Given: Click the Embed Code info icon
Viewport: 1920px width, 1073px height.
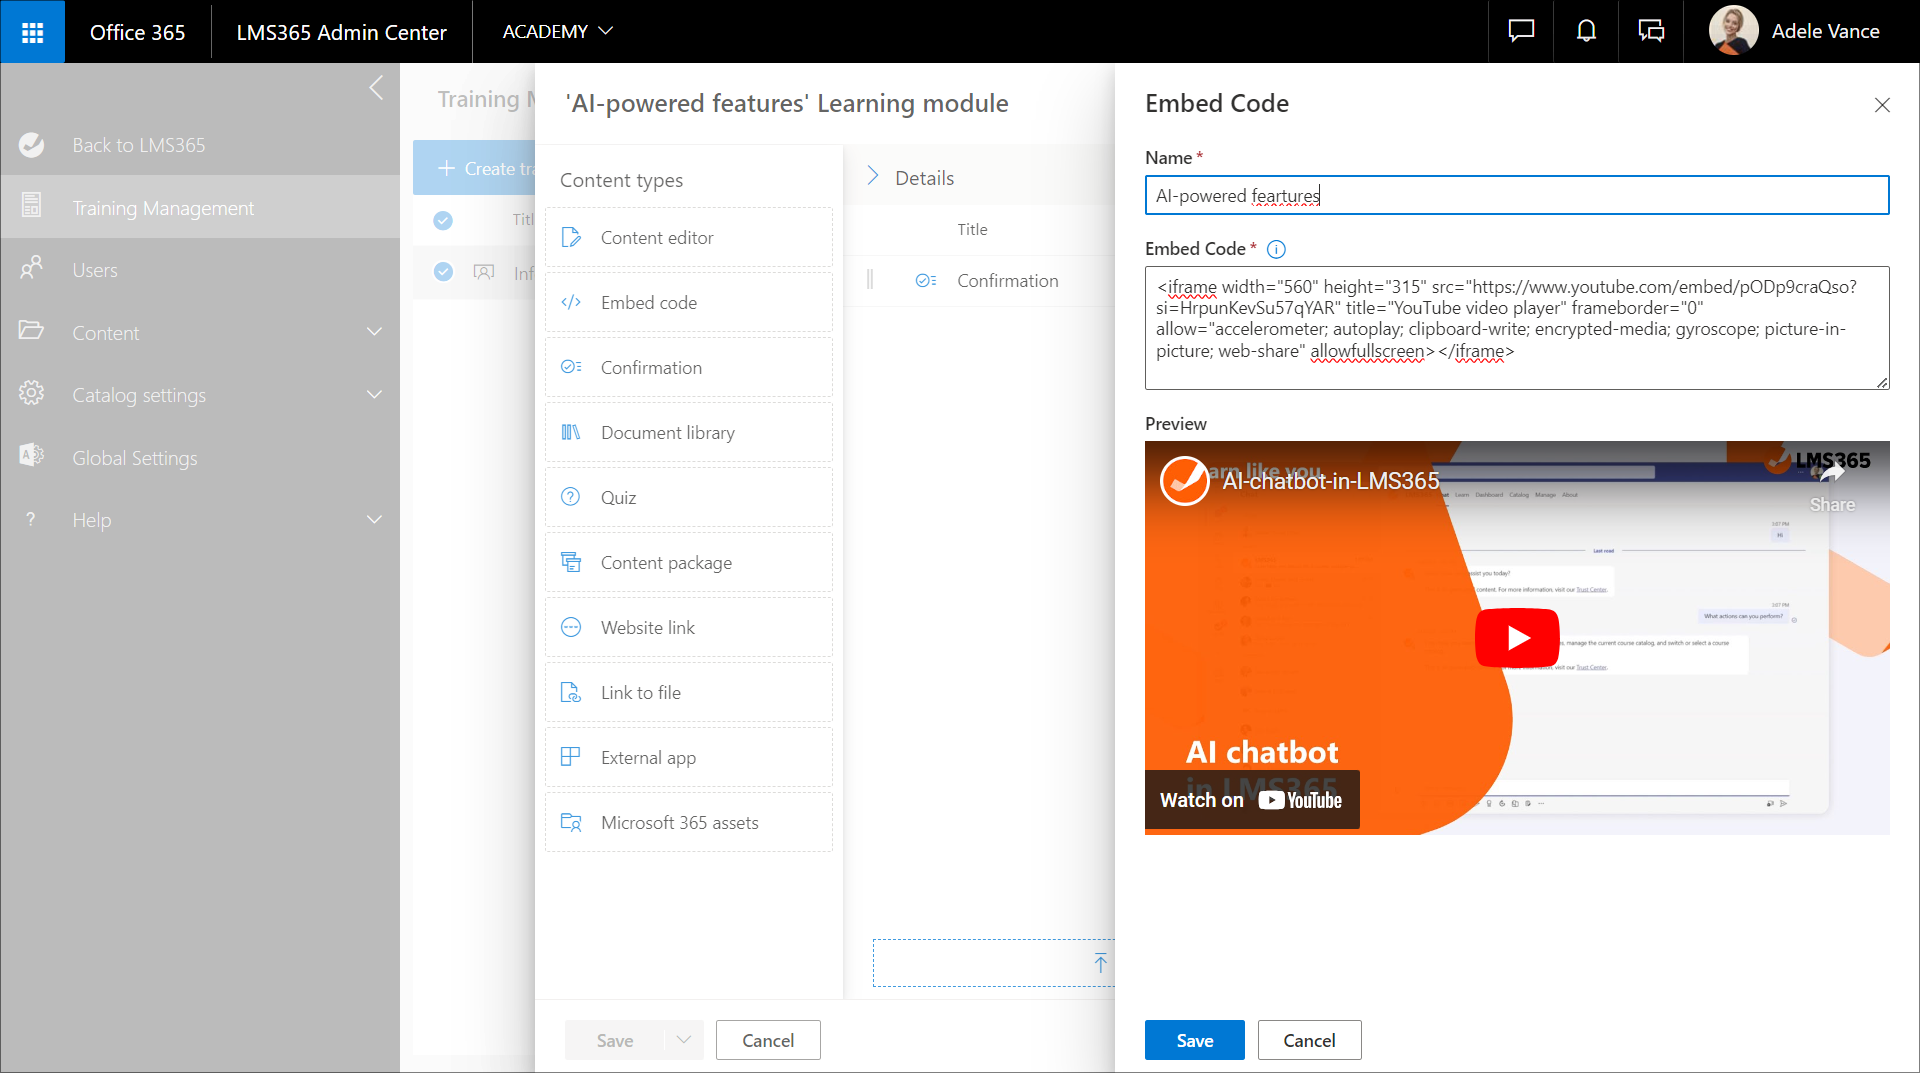Looking at the screenshot, I should point(1276,249).
